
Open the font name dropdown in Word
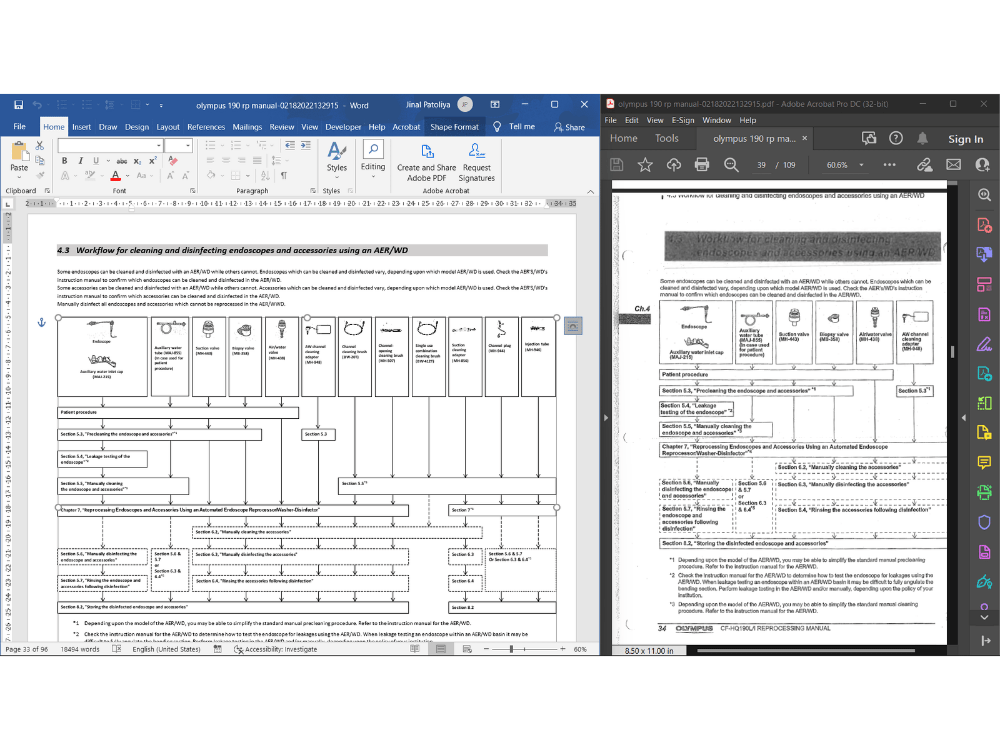click(x=159, y=145)
